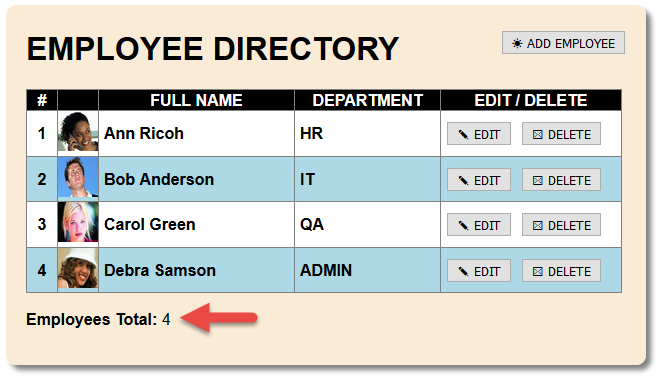Click the Add Employee button

pyautogui.click(x=563, y=43)
